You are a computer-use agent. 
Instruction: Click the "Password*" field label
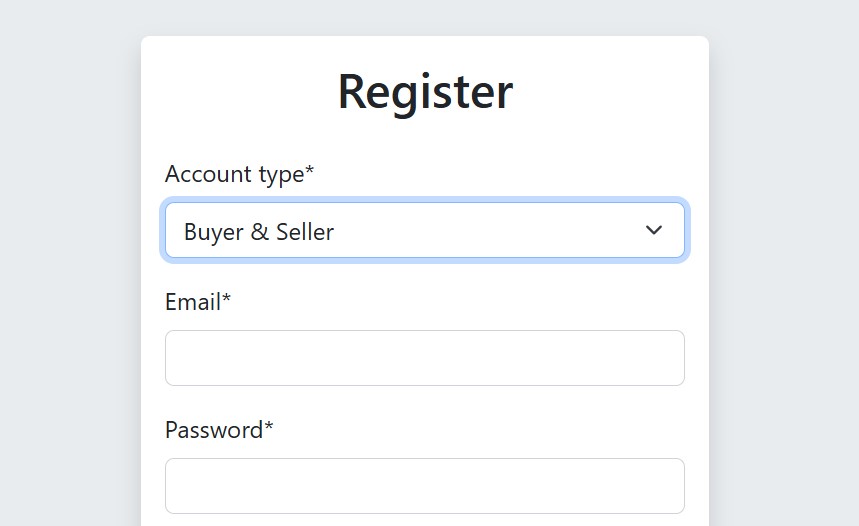[219, 430]
